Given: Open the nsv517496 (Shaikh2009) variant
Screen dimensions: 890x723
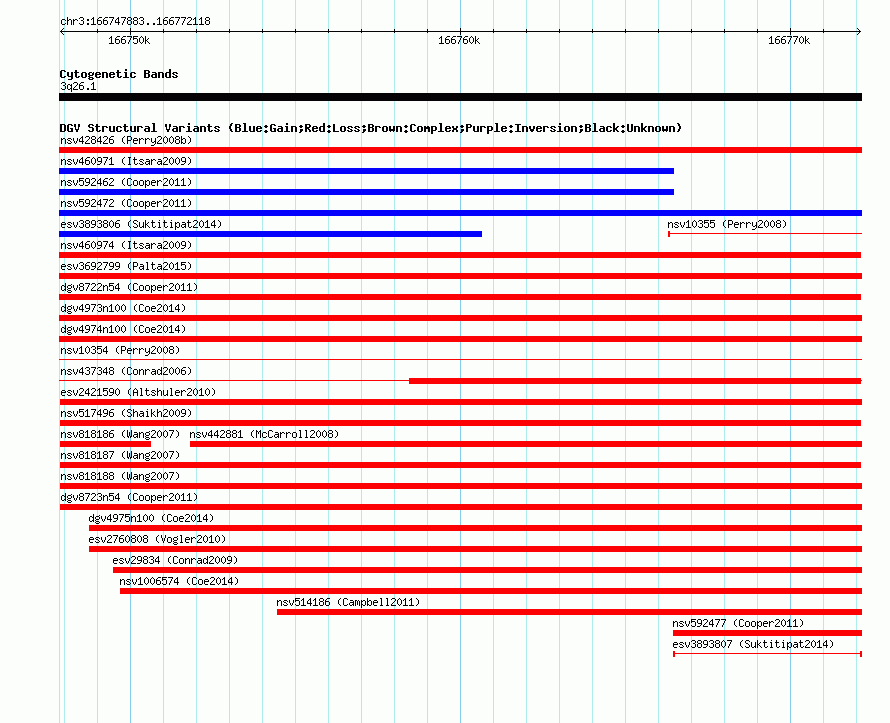Looking at the screenshot, I should point(126,413).
